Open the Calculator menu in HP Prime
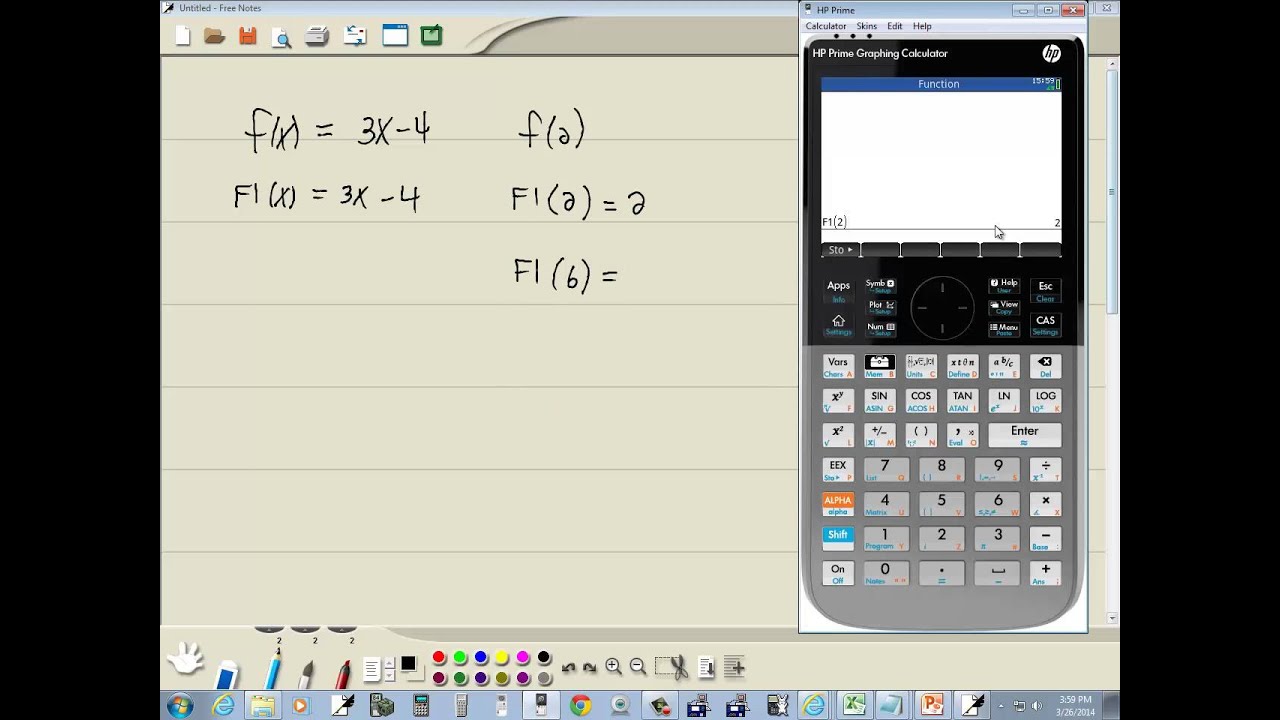The height and width of the screenshot is (720, 1280). click(x=826, y=26)
